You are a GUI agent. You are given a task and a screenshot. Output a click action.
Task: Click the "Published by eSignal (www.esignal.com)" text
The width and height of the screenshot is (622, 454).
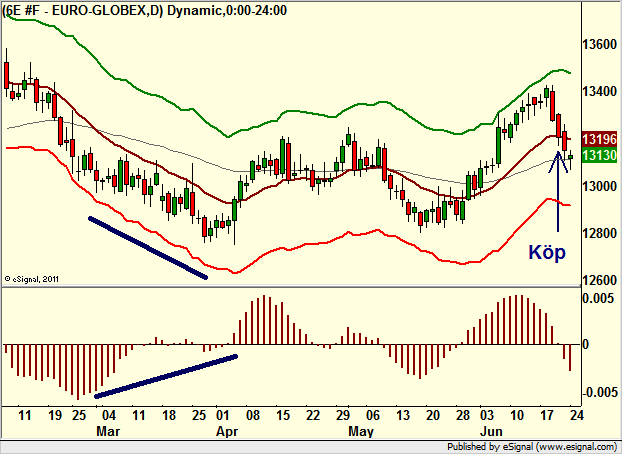pos(532,446)
